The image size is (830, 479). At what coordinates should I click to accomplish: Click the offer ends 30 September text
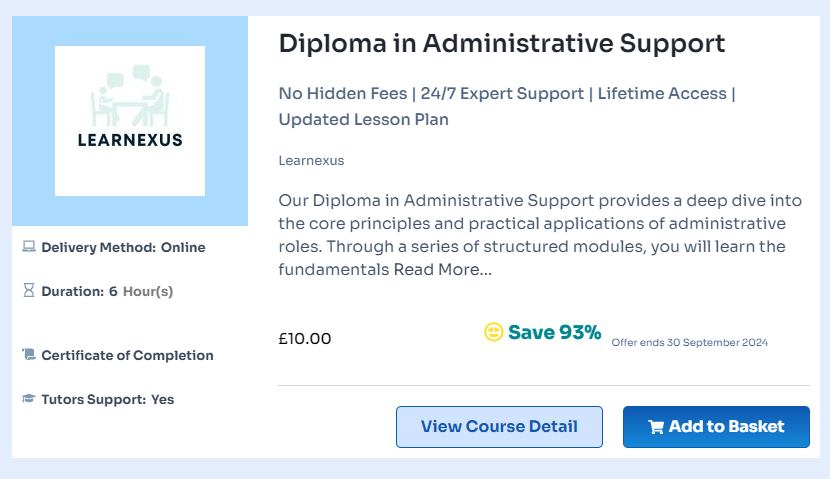pyautogui.click(x=689, y=342)
